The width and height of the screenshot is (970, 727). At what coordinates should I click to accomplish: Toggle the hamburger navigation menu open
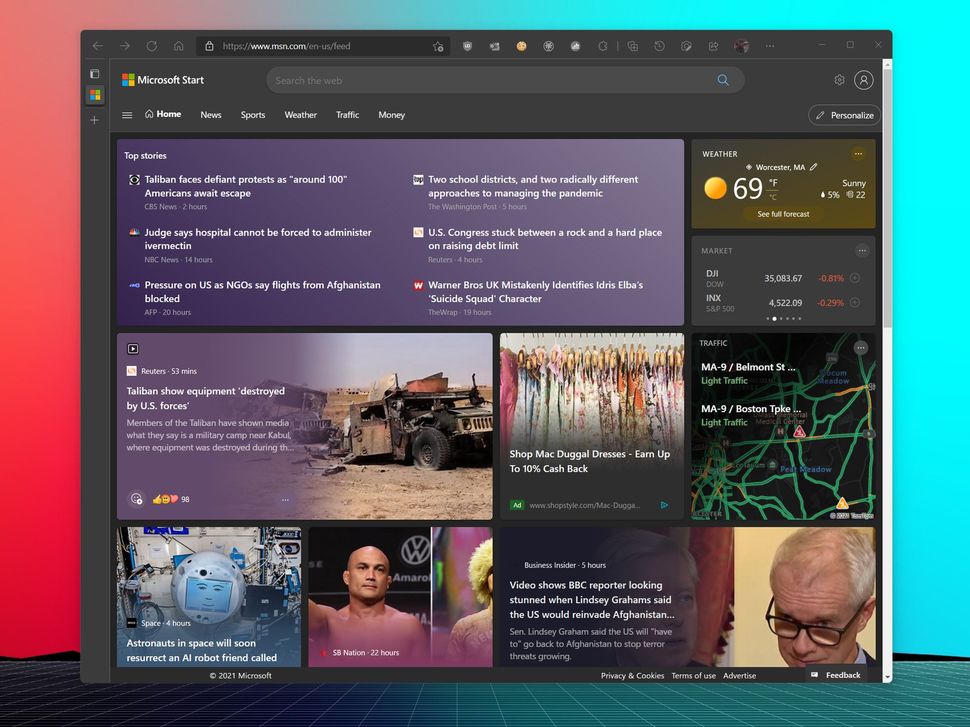point(127,115)
